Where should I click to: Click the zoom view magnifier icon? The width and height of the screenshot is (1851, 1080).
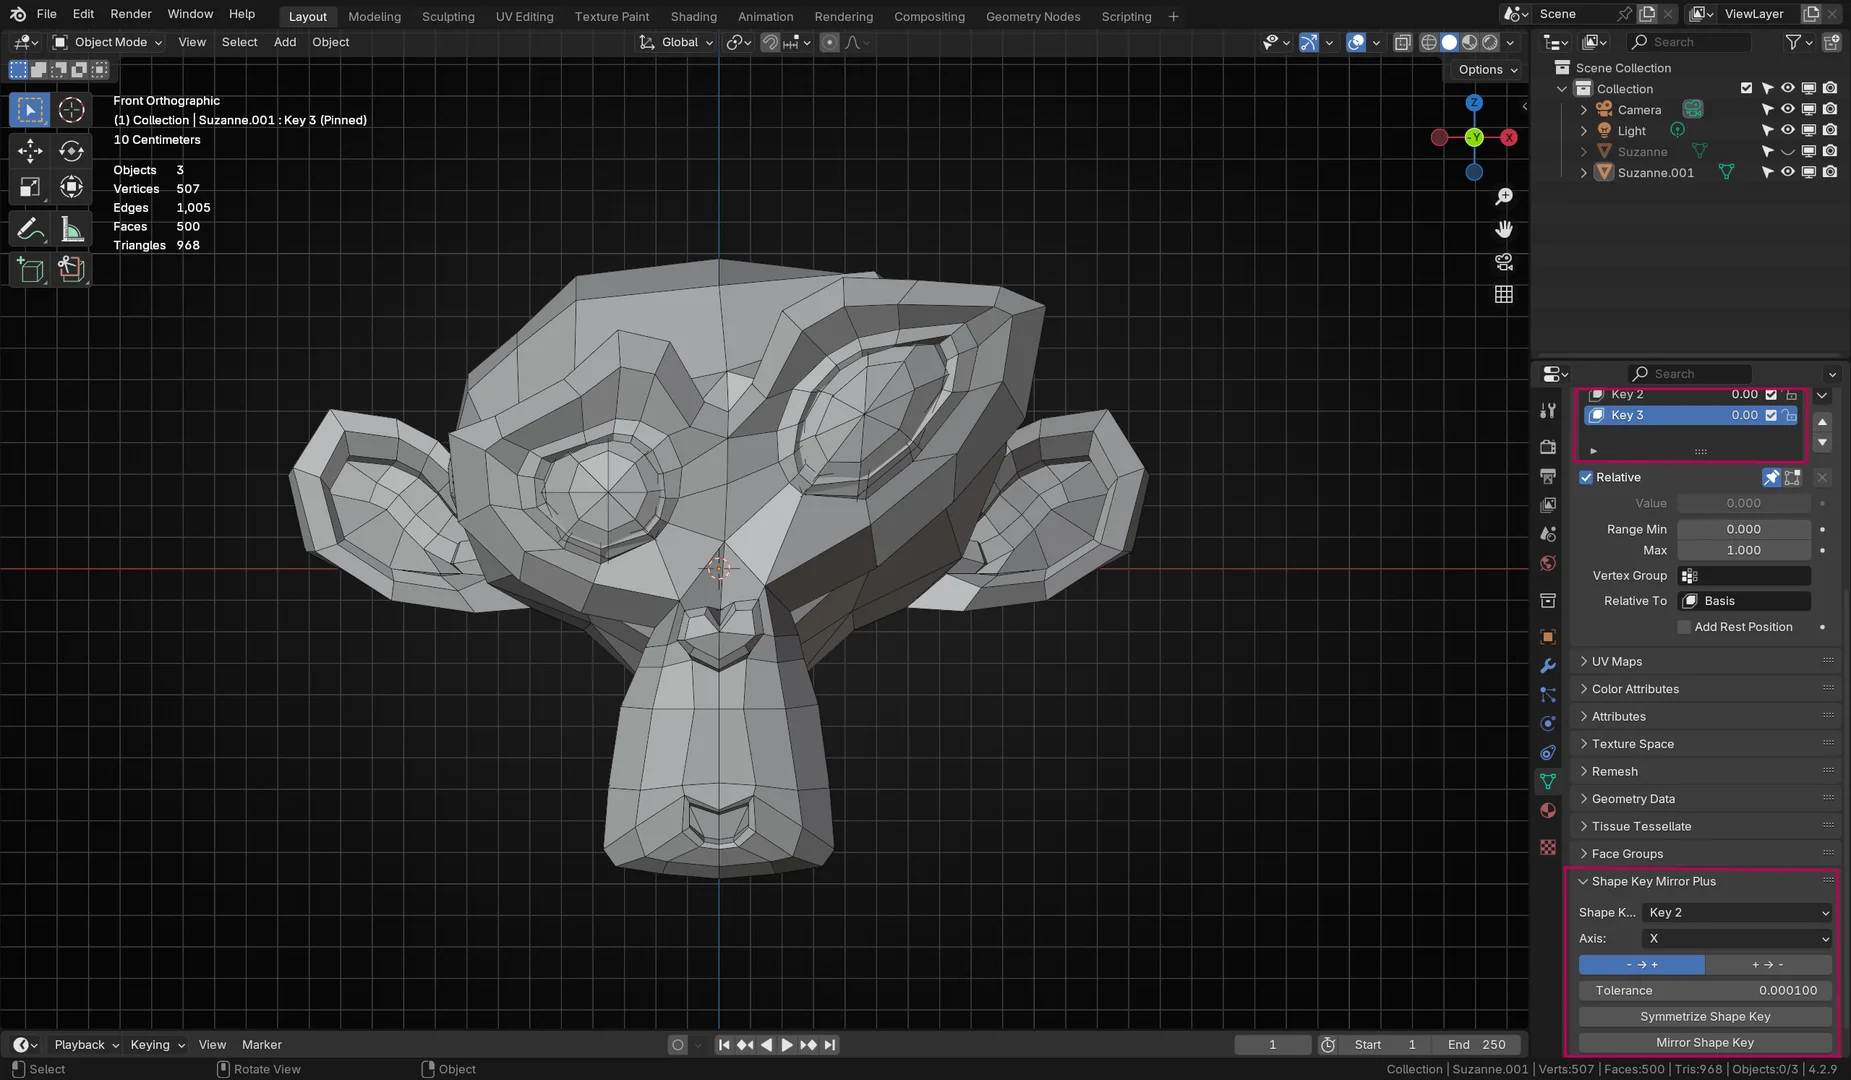[x=1504, y=197]
